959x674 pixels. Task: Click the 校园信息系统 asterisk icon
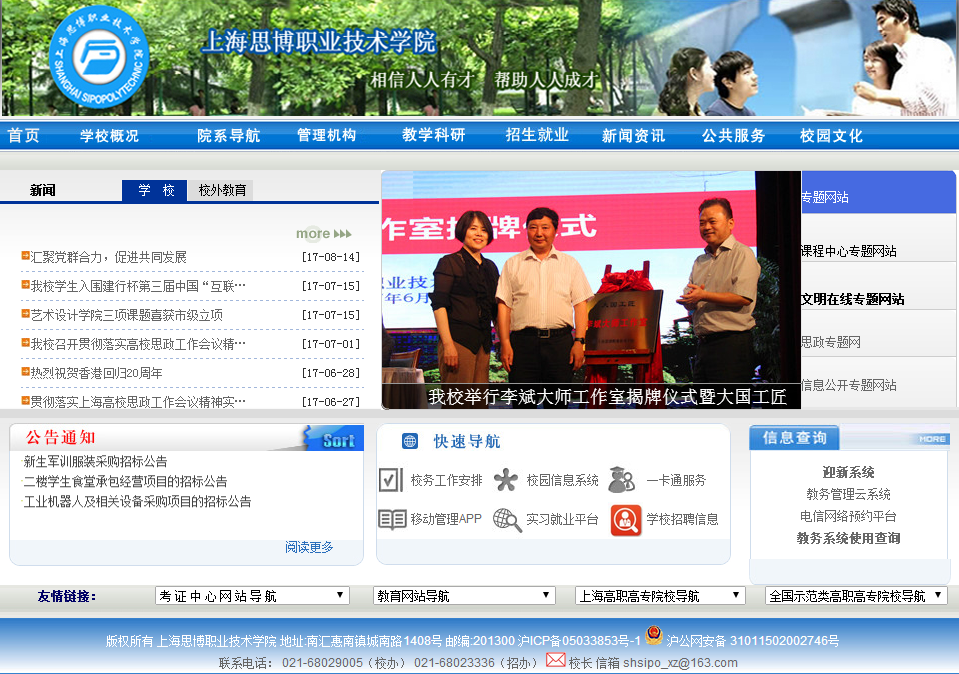coord(507,480)
